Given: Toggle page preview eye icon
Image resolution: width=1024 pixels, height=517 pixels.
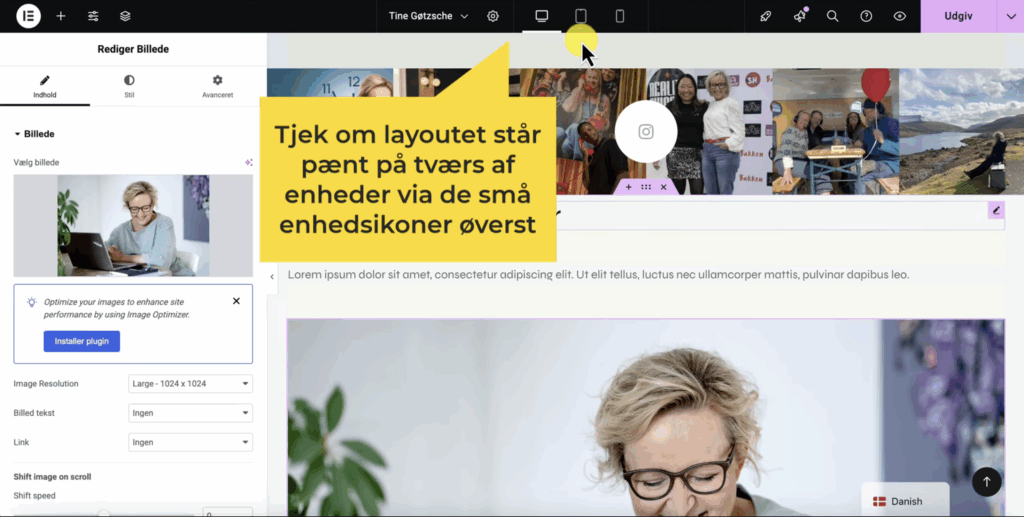Looking at the screenshot, I should [900, 16].
